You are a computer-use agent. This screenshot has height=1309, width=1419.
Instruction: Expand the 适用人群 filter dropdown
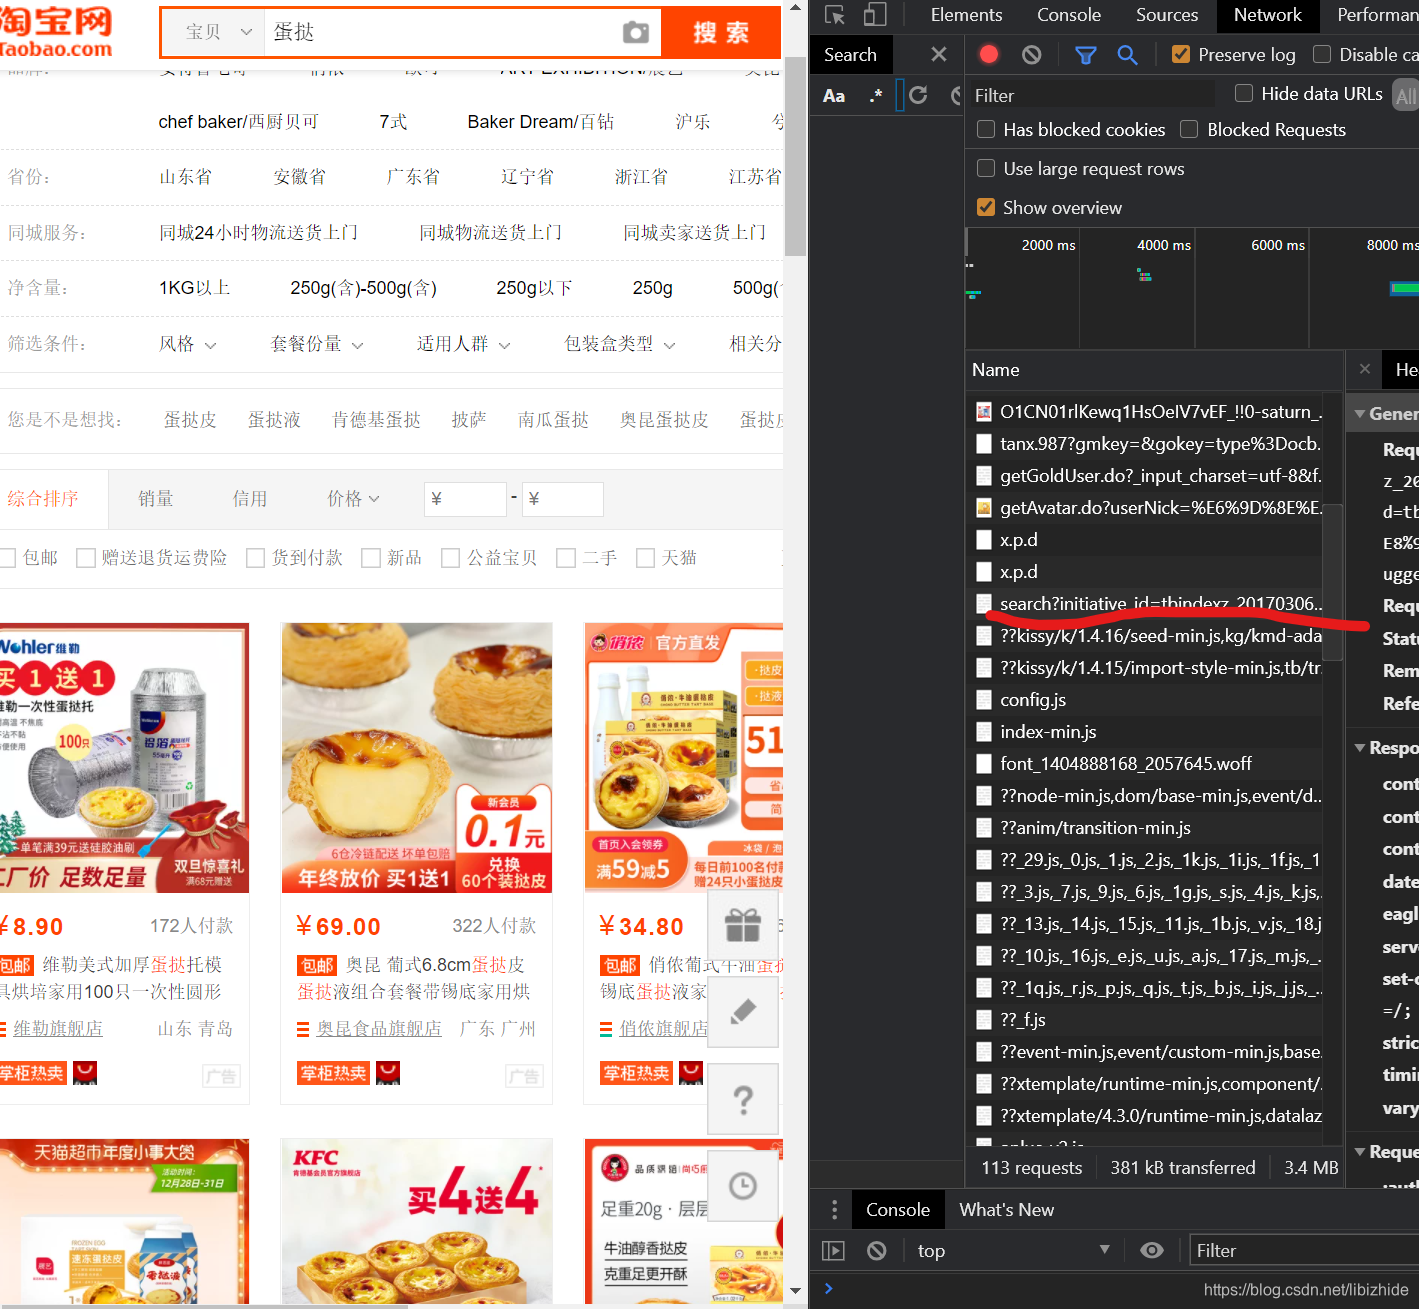464,344
